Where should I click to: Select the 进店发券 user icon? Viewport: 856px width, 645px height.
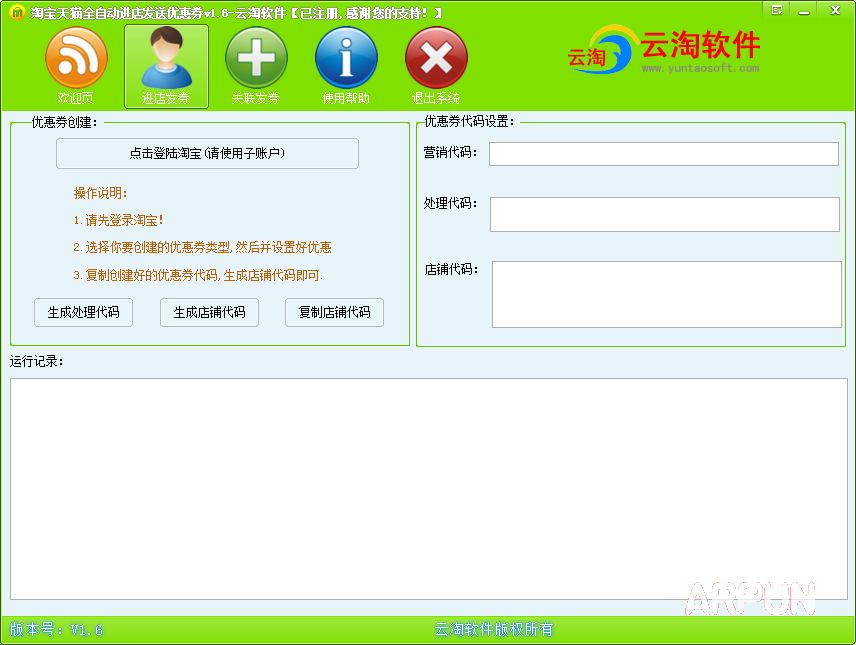166,58
